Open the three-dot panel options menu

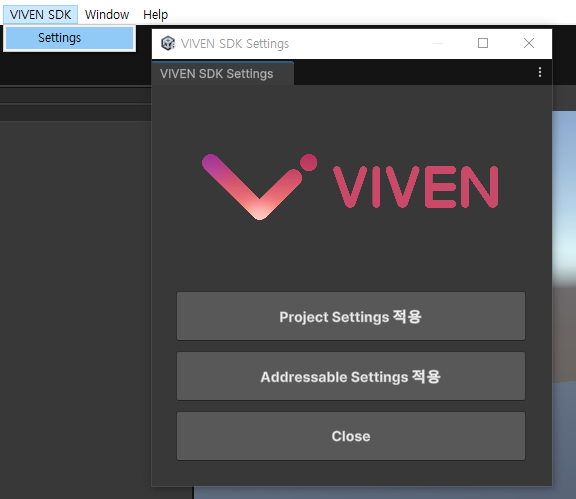point(540,72)
